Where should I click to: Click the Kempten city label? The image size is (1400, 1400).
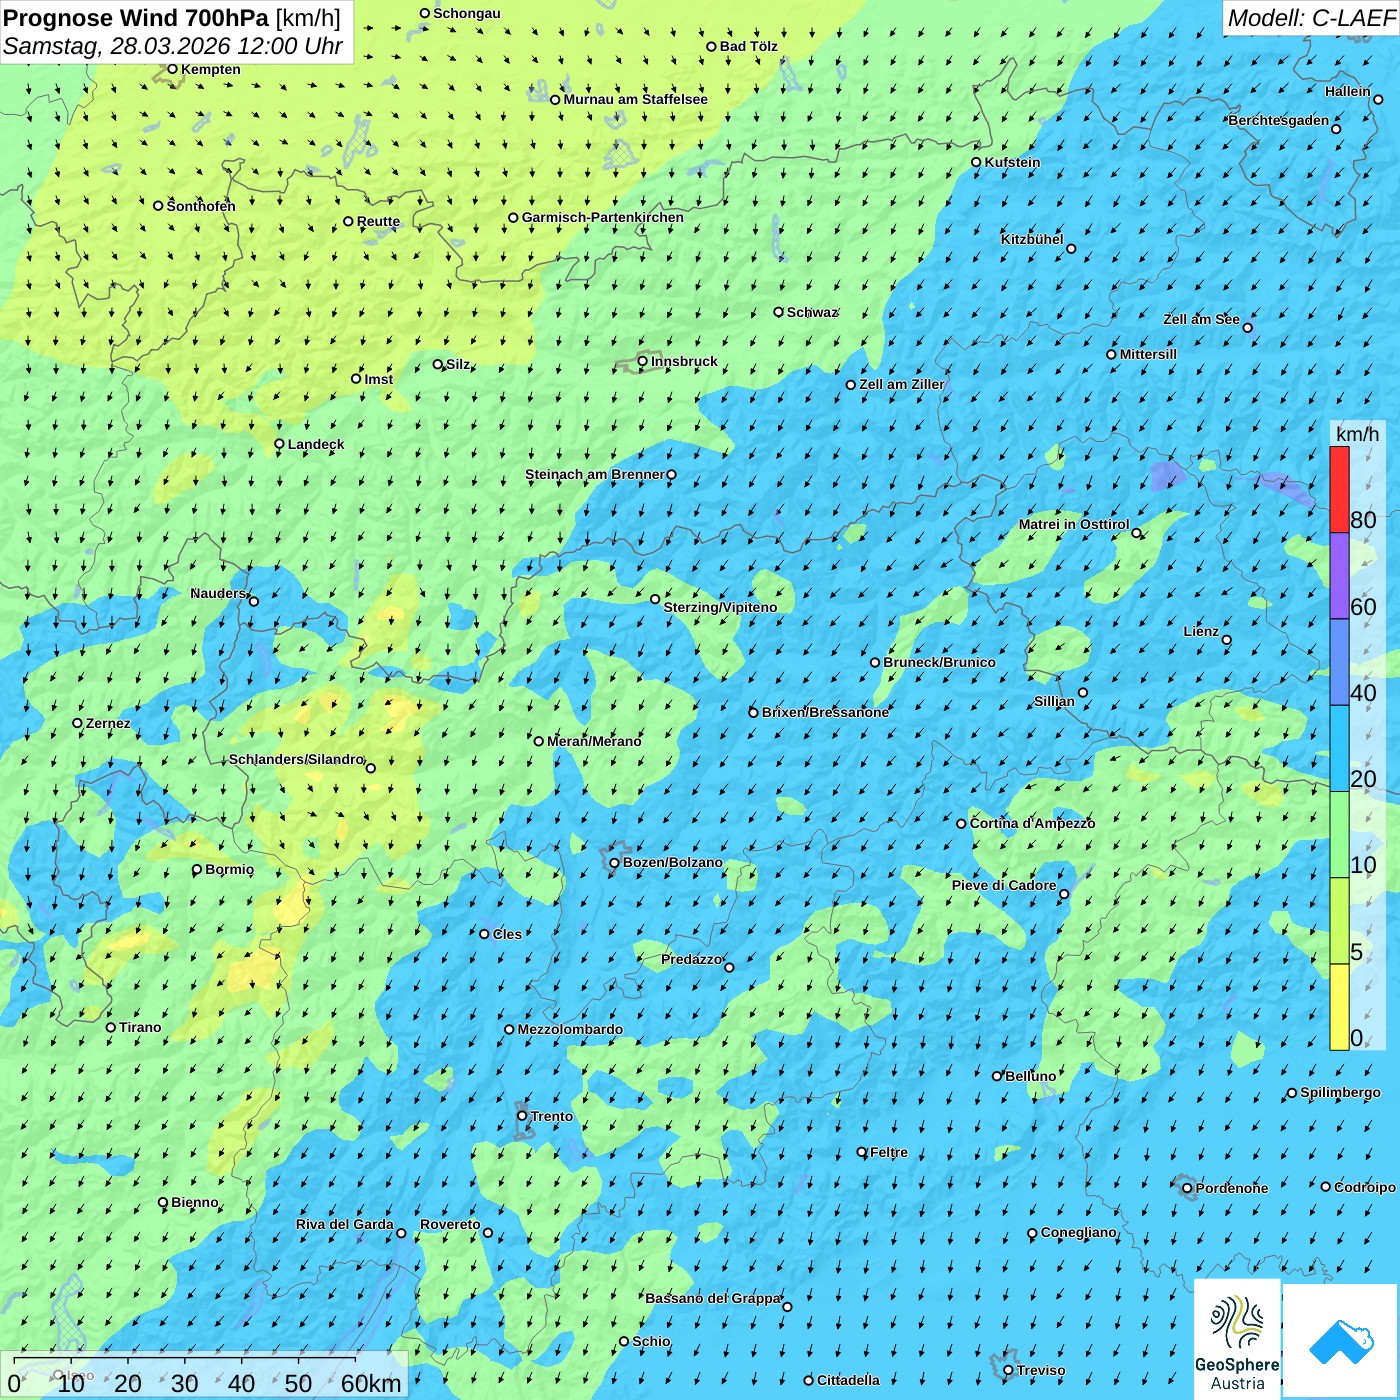[211, 69]
